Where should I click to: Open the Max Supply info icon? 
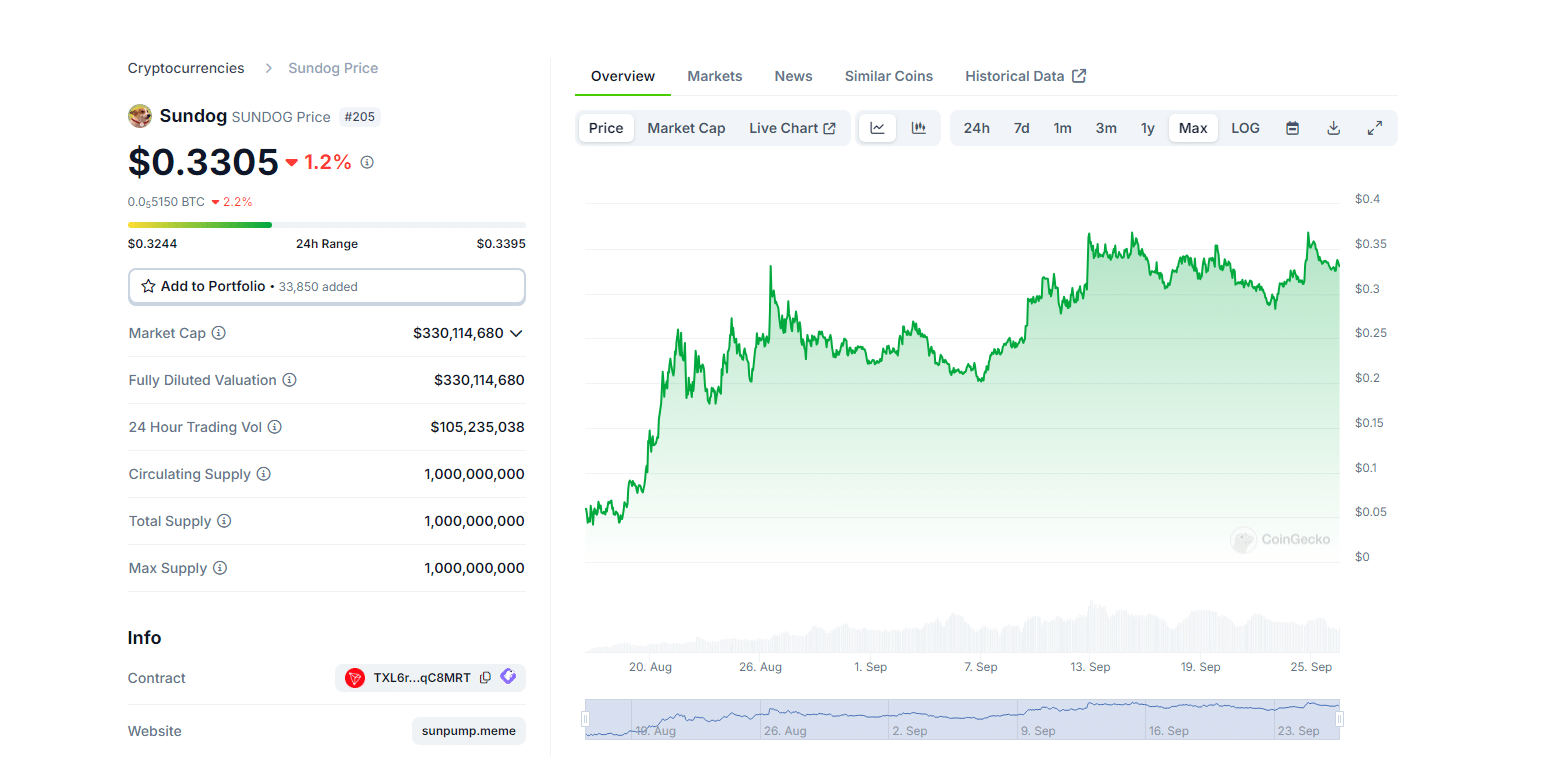pos(219,568)
